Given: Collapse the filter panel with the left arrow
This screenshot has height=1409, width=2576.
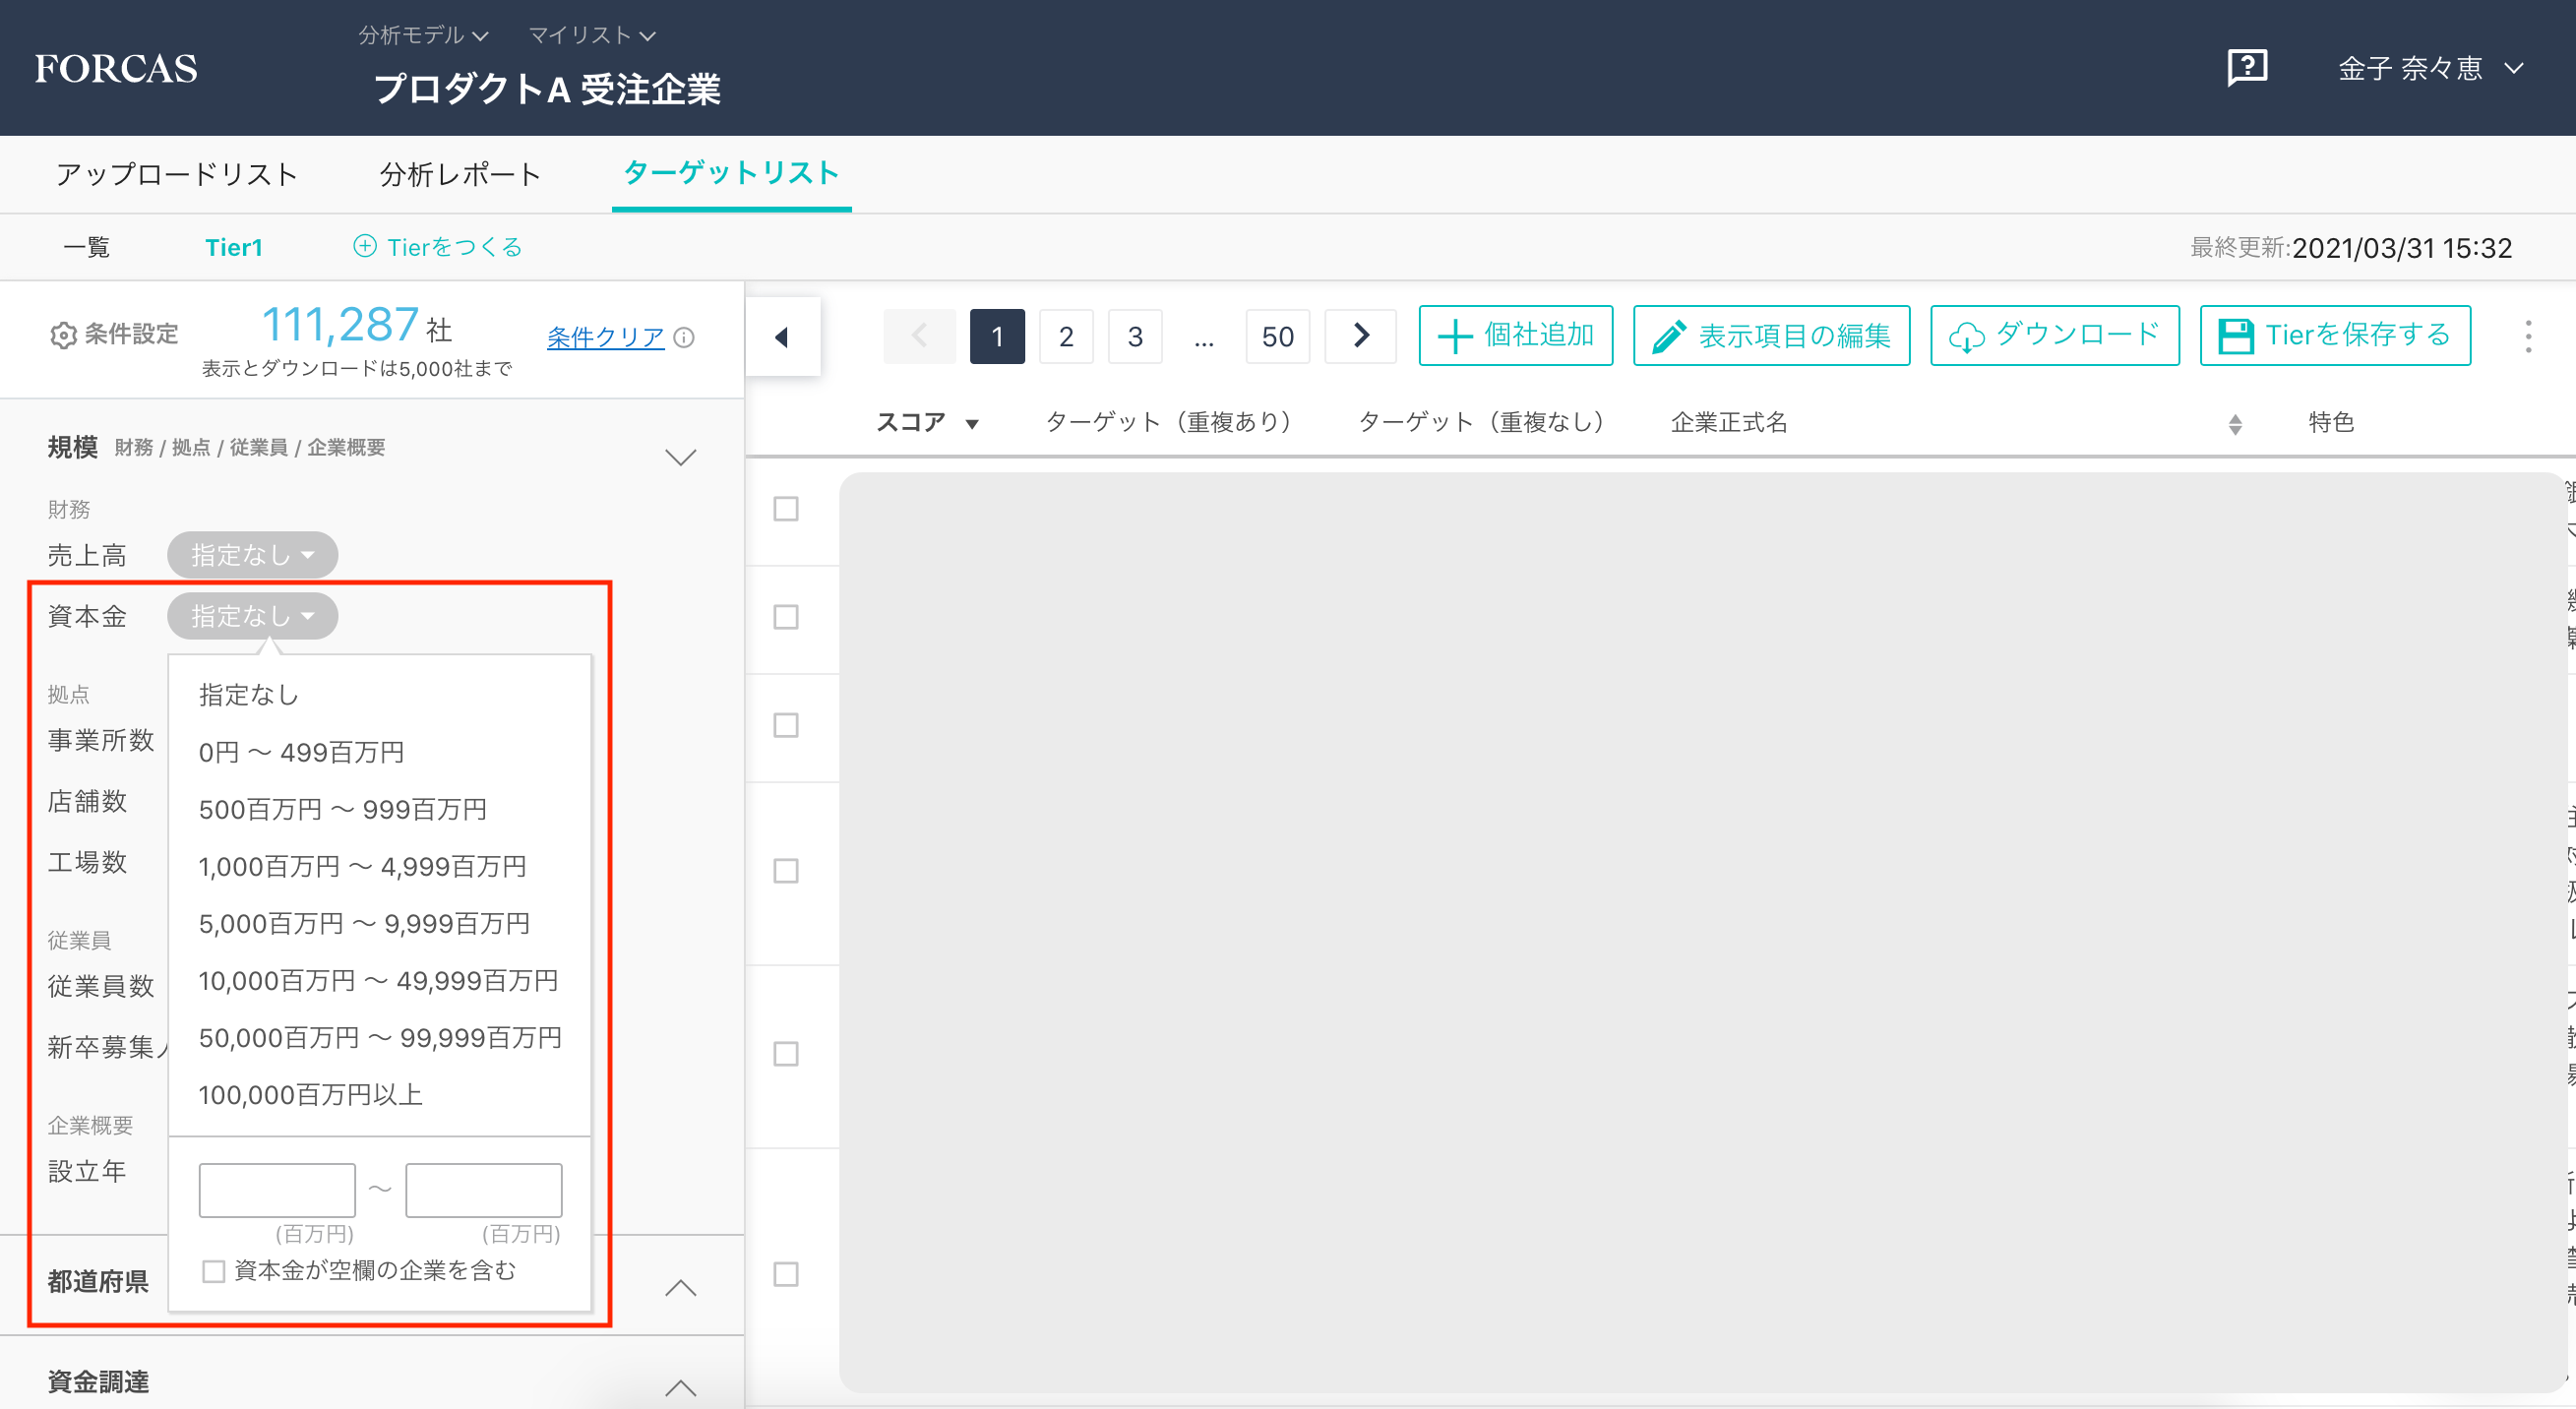Looking at the screenshot, I should (x=783, y=337).
